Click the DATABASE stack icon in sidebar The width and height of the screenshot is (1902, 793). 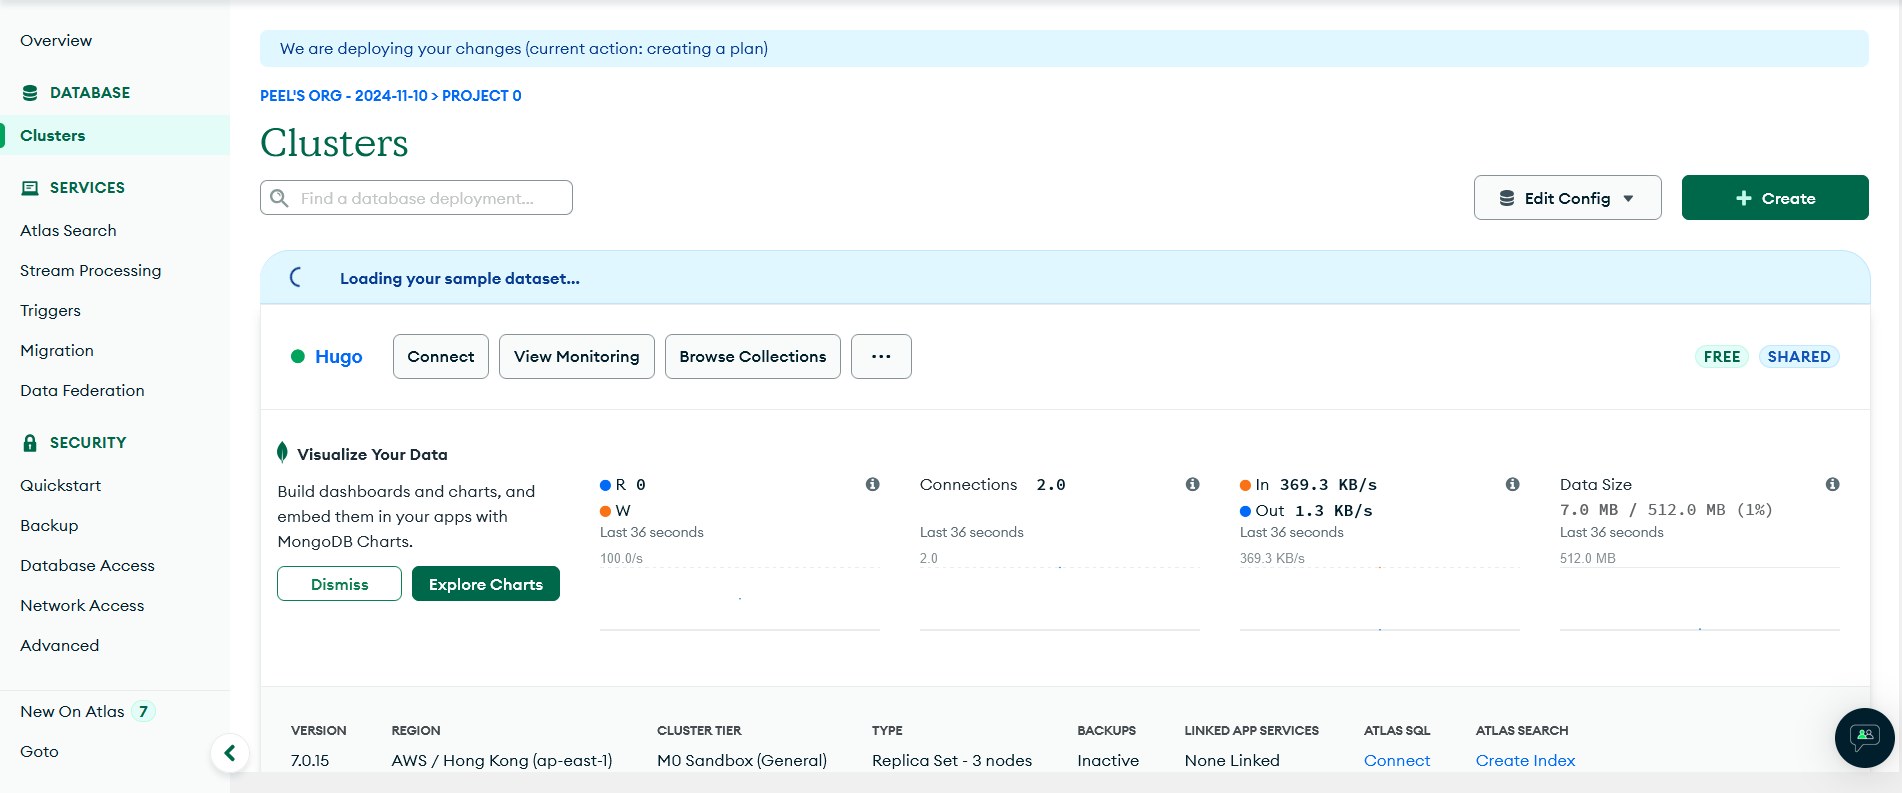(30, 93)
